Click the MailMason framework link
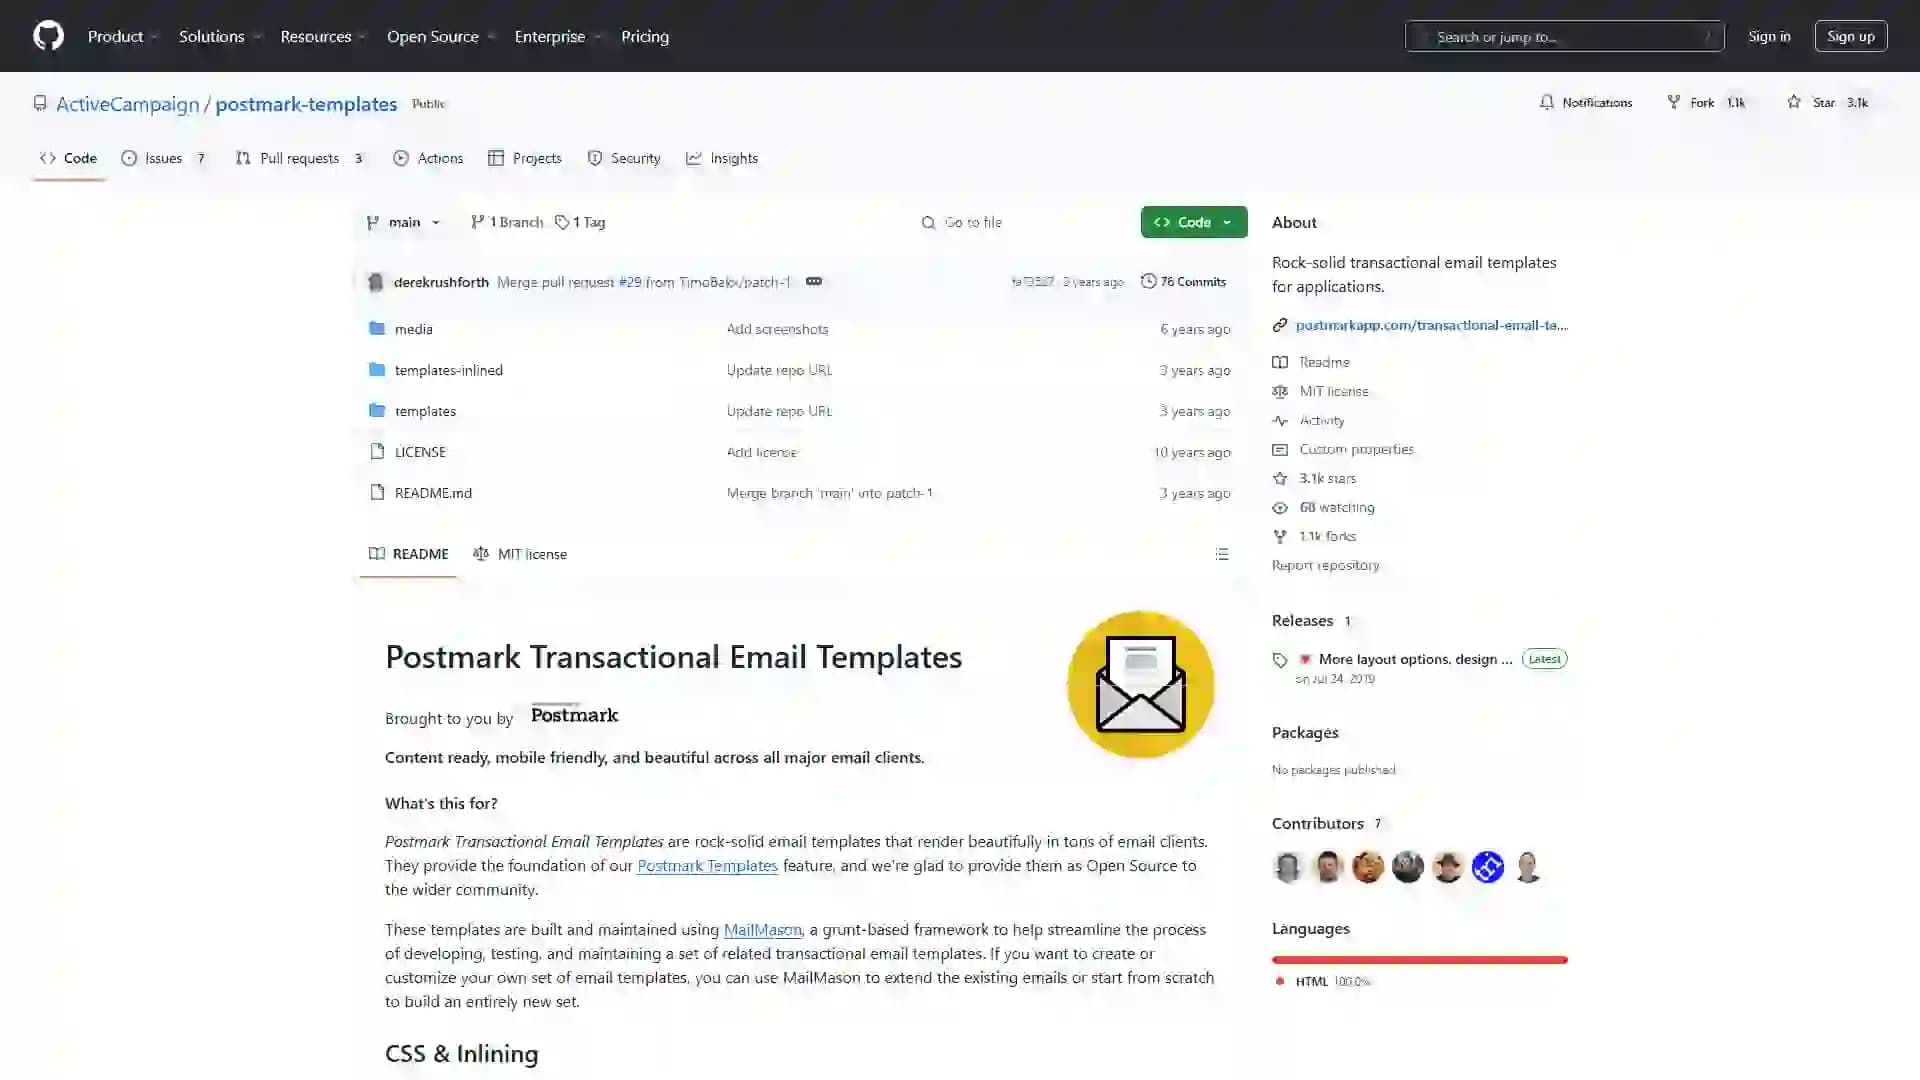The height and width of the screenshot is (1080, 1920). 762,930
